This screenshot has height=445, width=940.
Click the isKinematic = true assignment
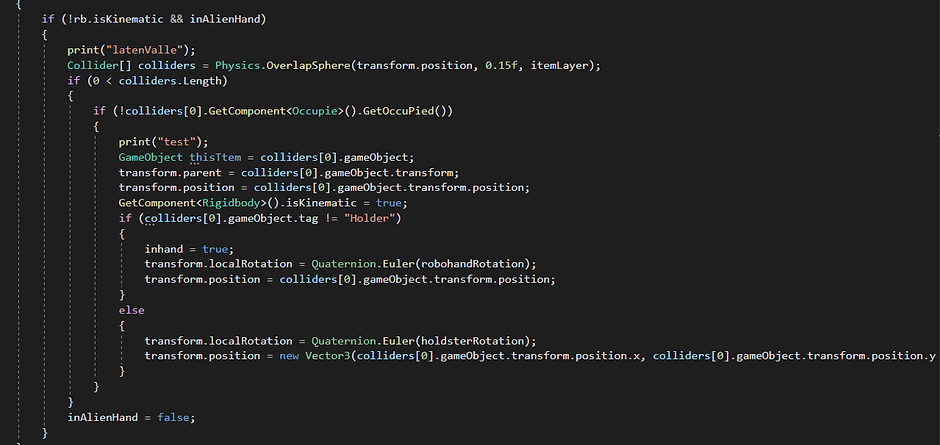point(345,204)
